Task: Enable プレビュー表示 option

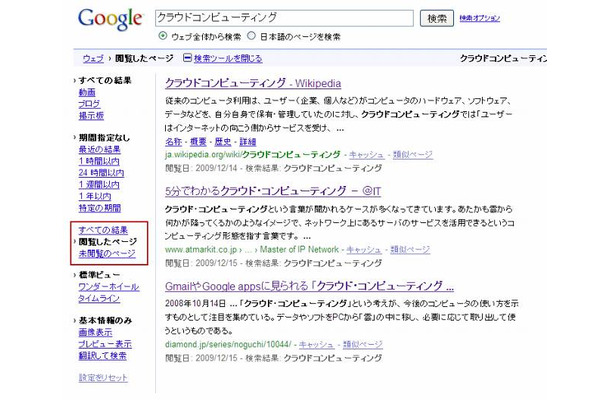Action: 105,344
